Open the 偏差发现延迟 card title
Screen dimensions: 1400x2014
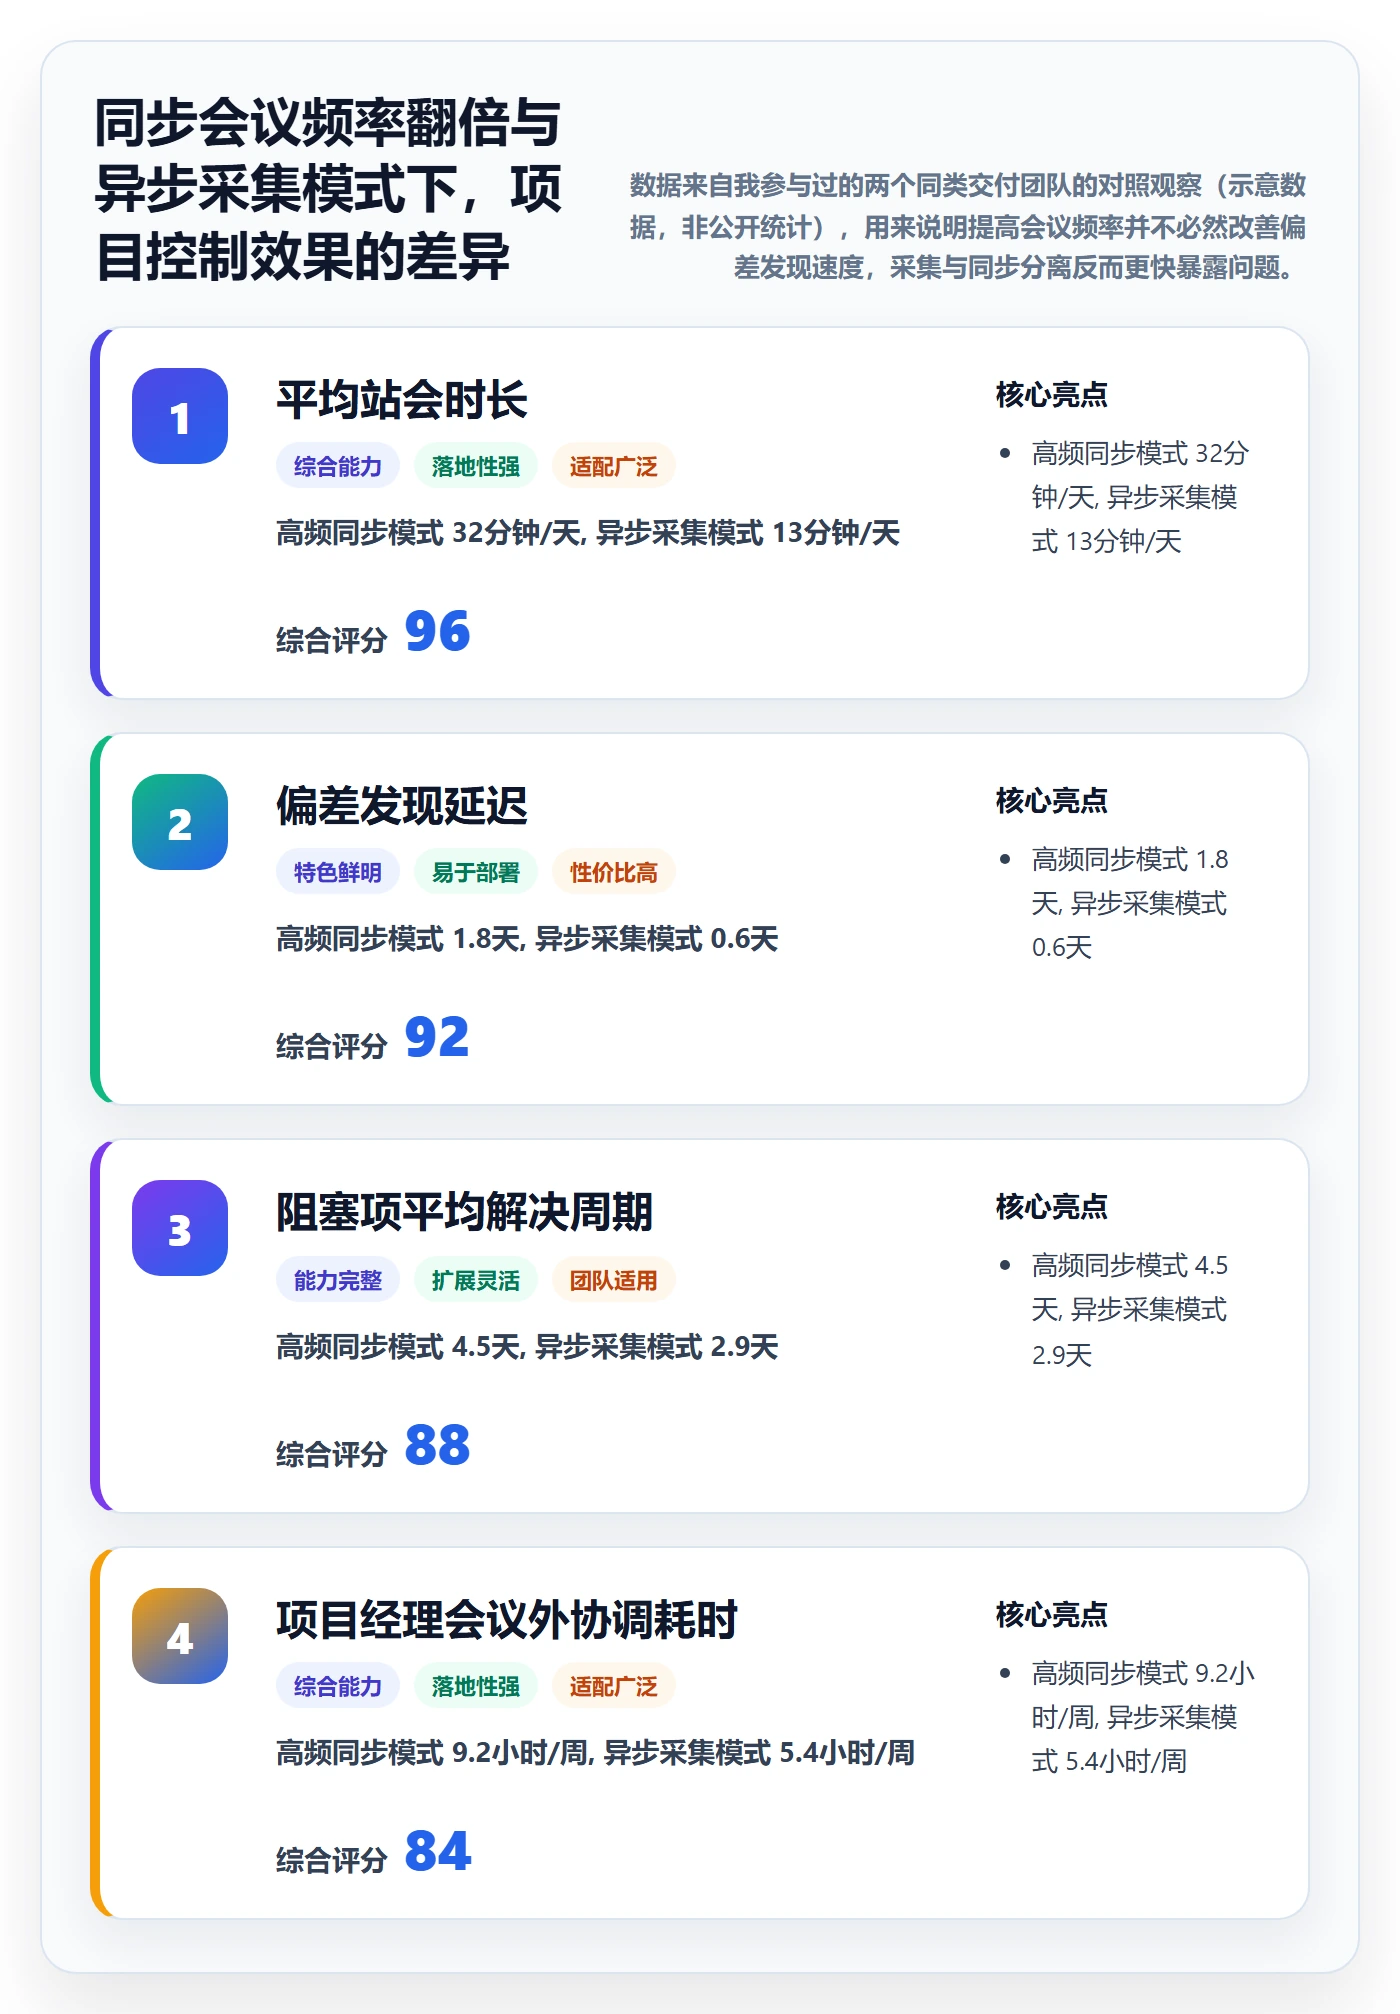[x=402, y=806]
